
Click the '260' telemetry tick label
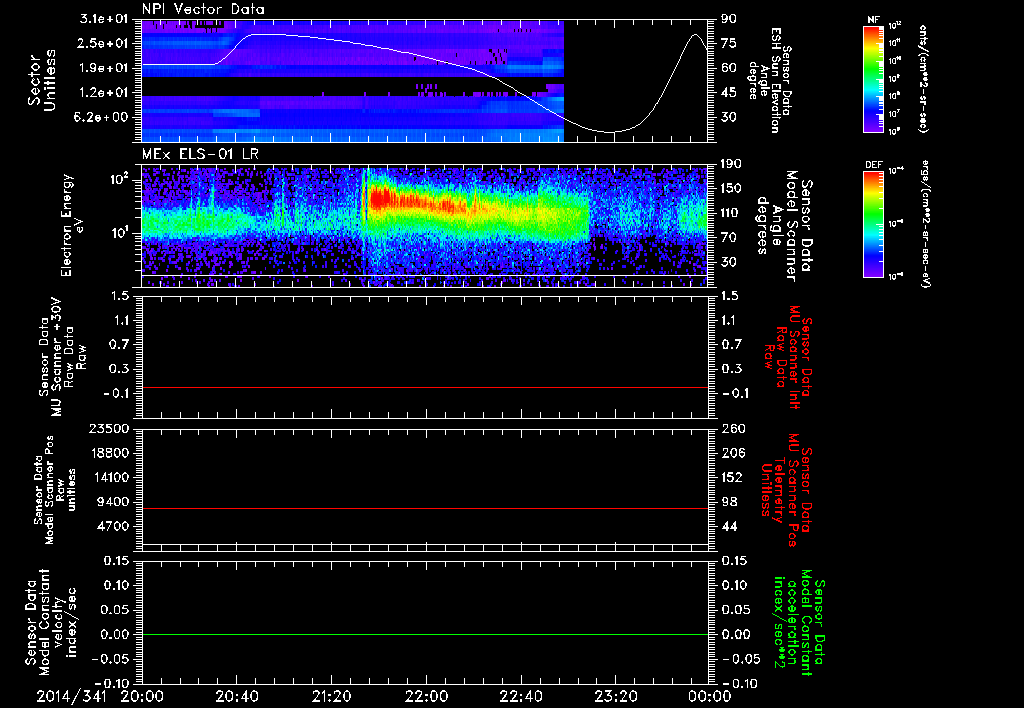click(x=732, y=428)
